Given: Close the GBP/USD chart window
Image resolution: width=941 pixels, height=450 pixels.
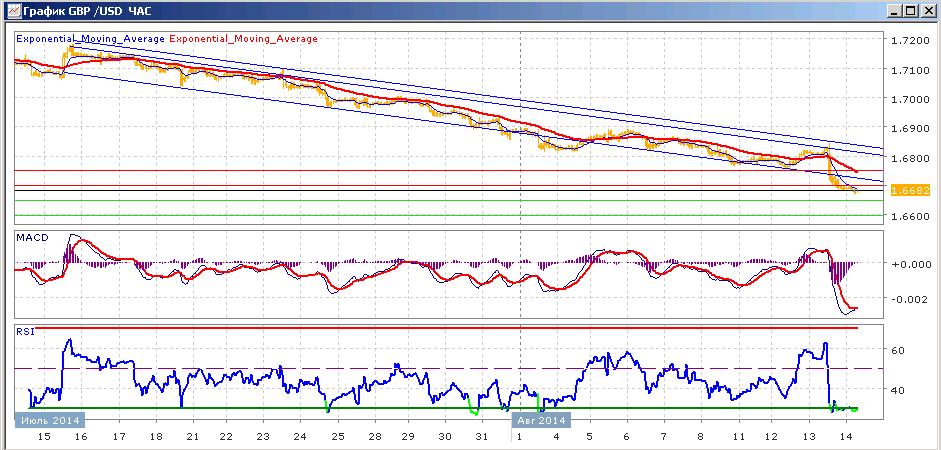Looking at the screenshot, I should 927,11.
